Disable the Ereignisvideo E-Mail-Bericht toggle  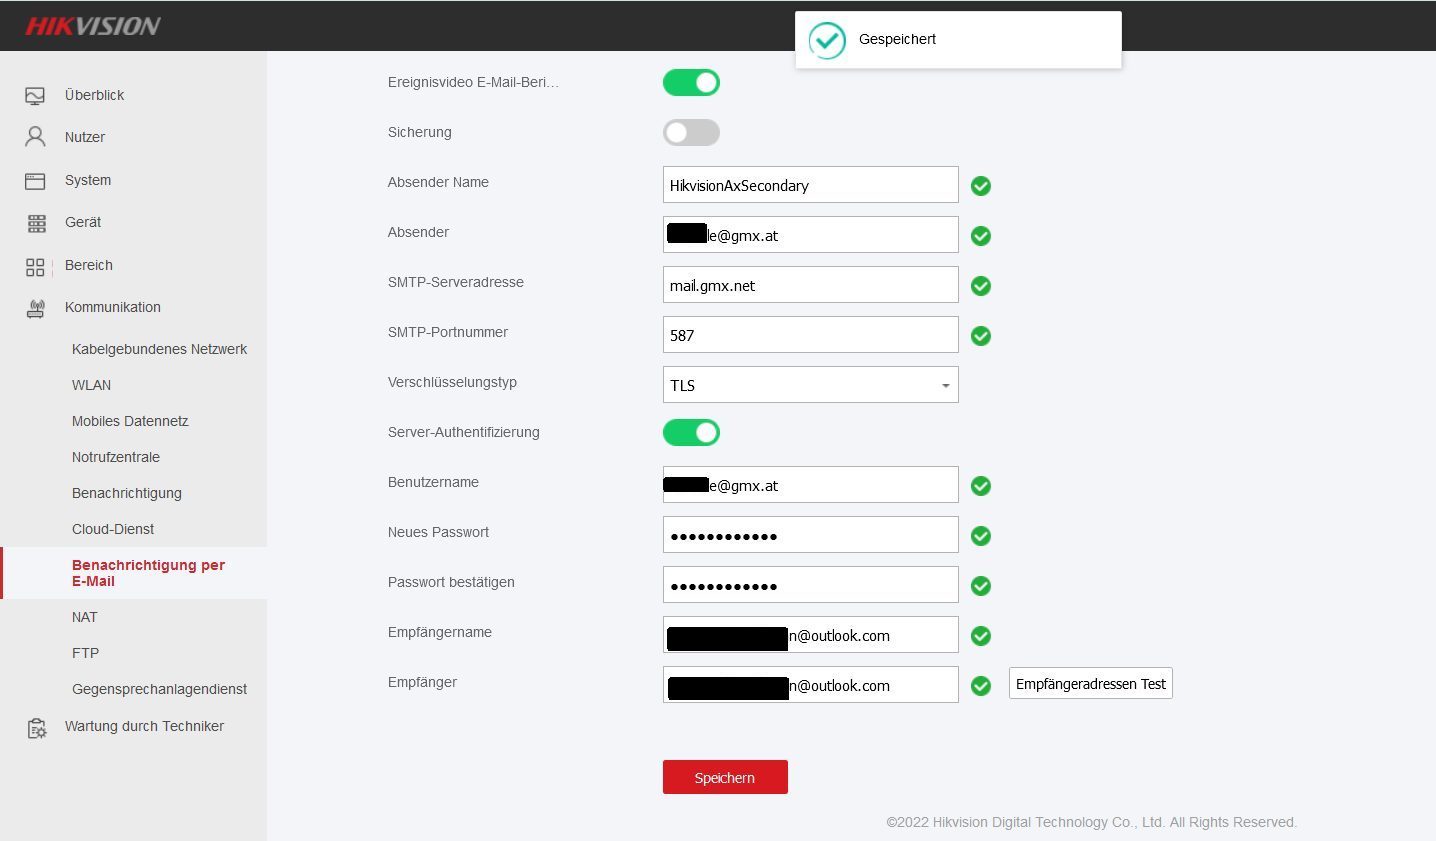pyautogui.click(x=691, y=83)
